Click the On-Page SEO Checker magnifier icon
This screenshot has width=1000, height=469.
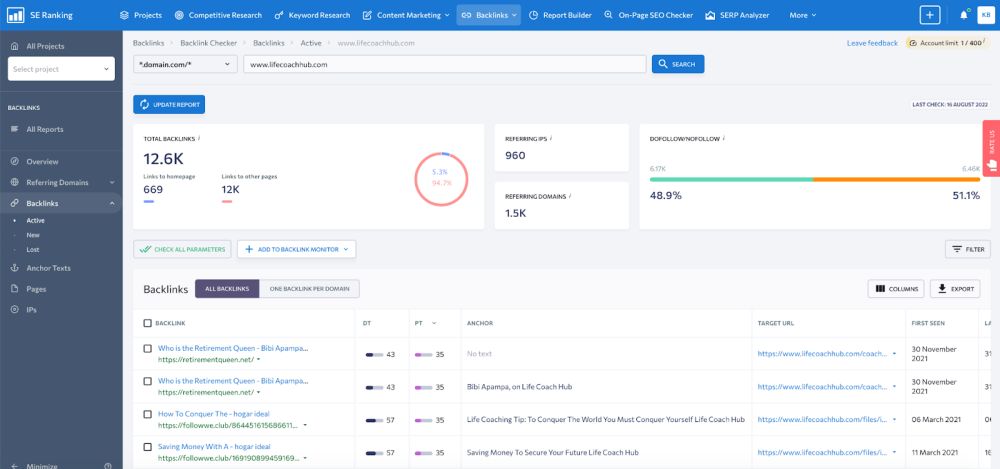[x=608, y=15]
